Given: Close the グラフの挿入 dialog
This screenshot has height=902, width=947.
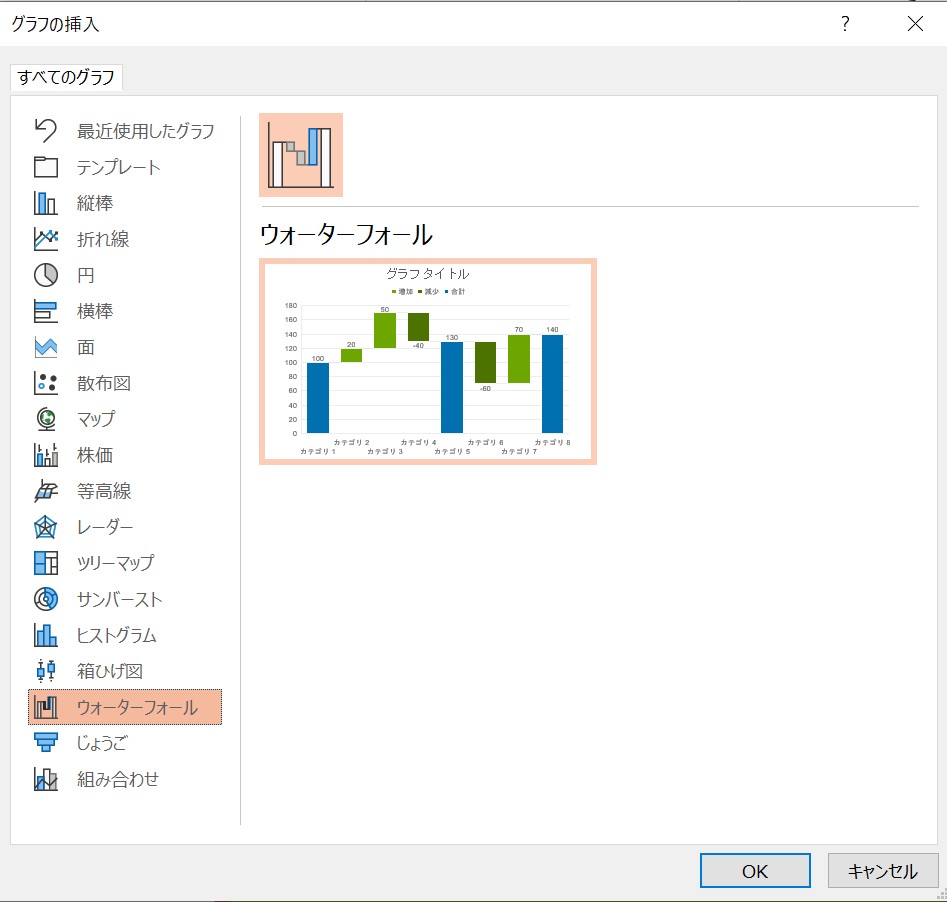Looking at the screenshot, I should [915, 24].
